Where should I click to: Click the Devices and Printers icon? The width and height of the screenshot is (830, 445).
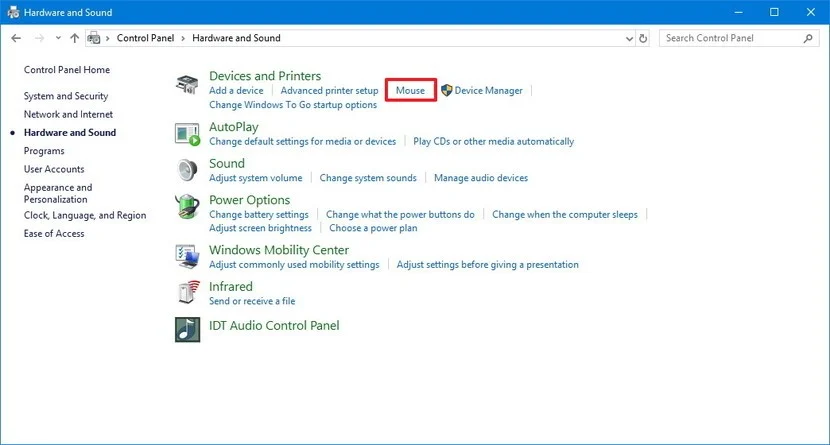click(x=187, y=84)
